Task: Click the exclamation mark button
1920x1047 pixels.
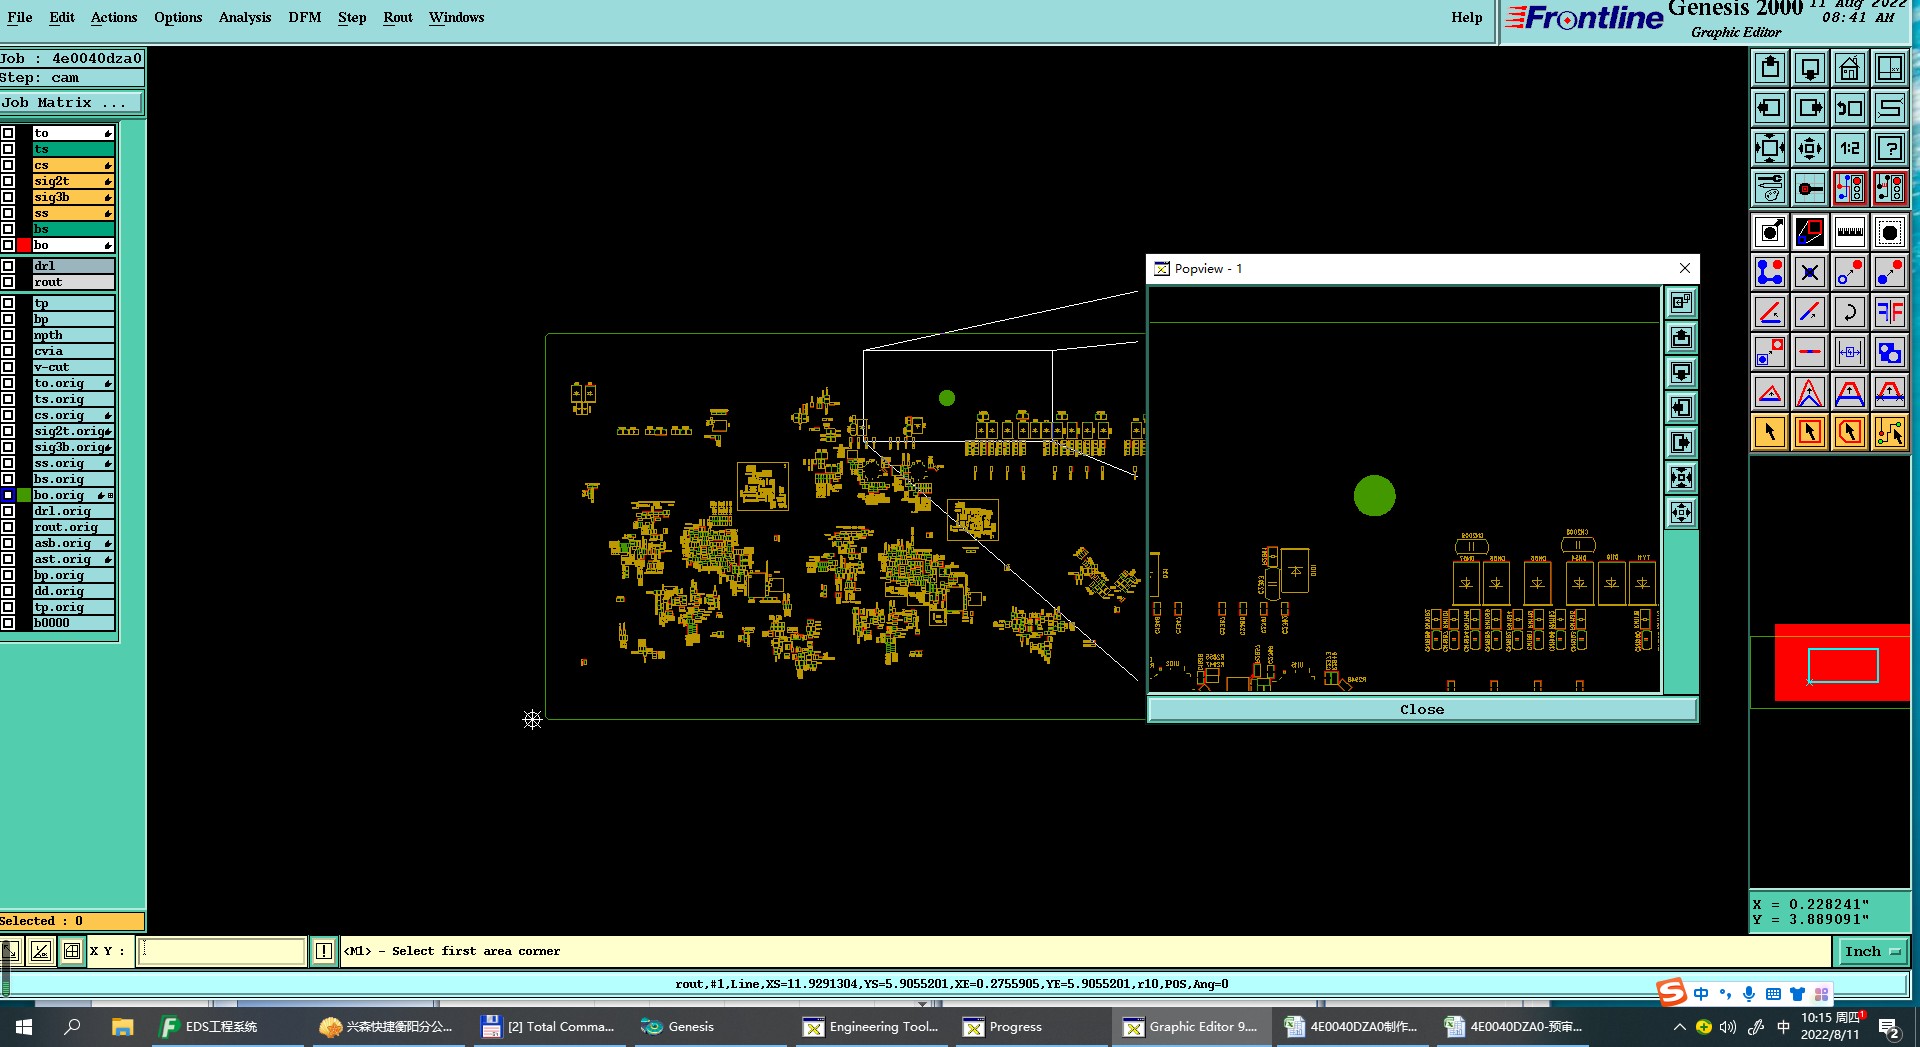Action: tap(324, 951)
